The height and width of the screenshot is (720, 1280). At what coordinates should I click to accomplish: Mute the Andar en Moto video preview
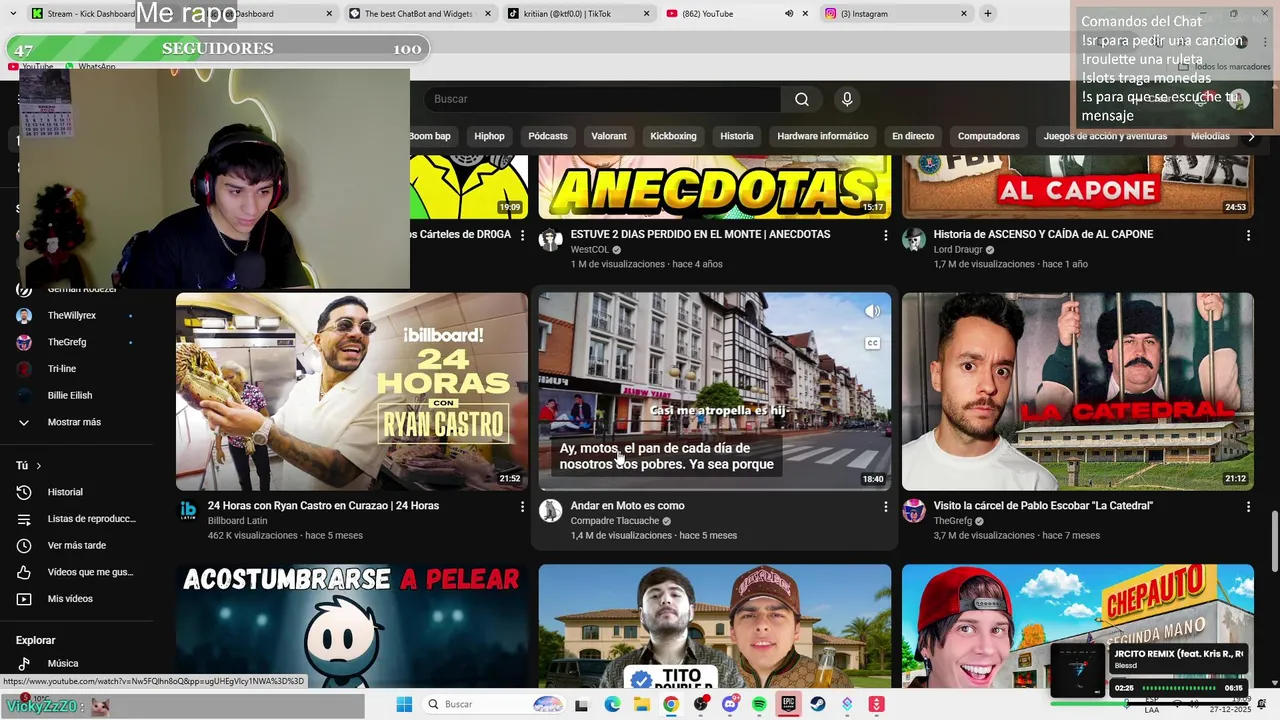click(x=872, y=311)
